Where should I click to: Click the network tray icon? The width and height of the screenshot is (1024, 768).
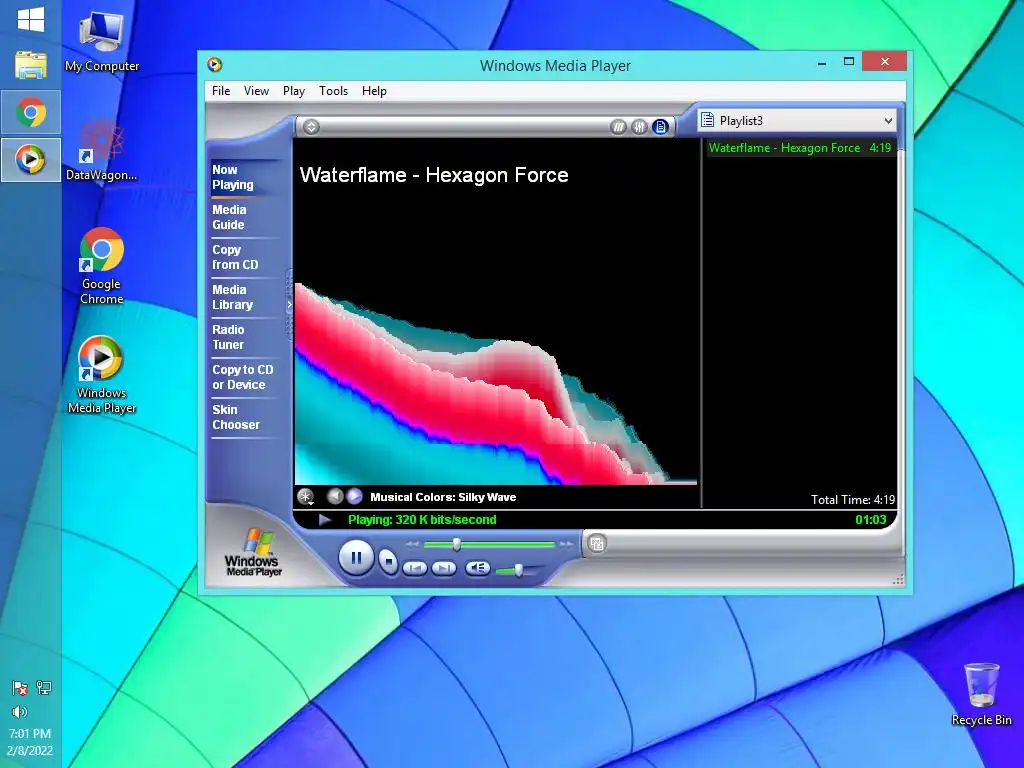click(x=44, y=688)
